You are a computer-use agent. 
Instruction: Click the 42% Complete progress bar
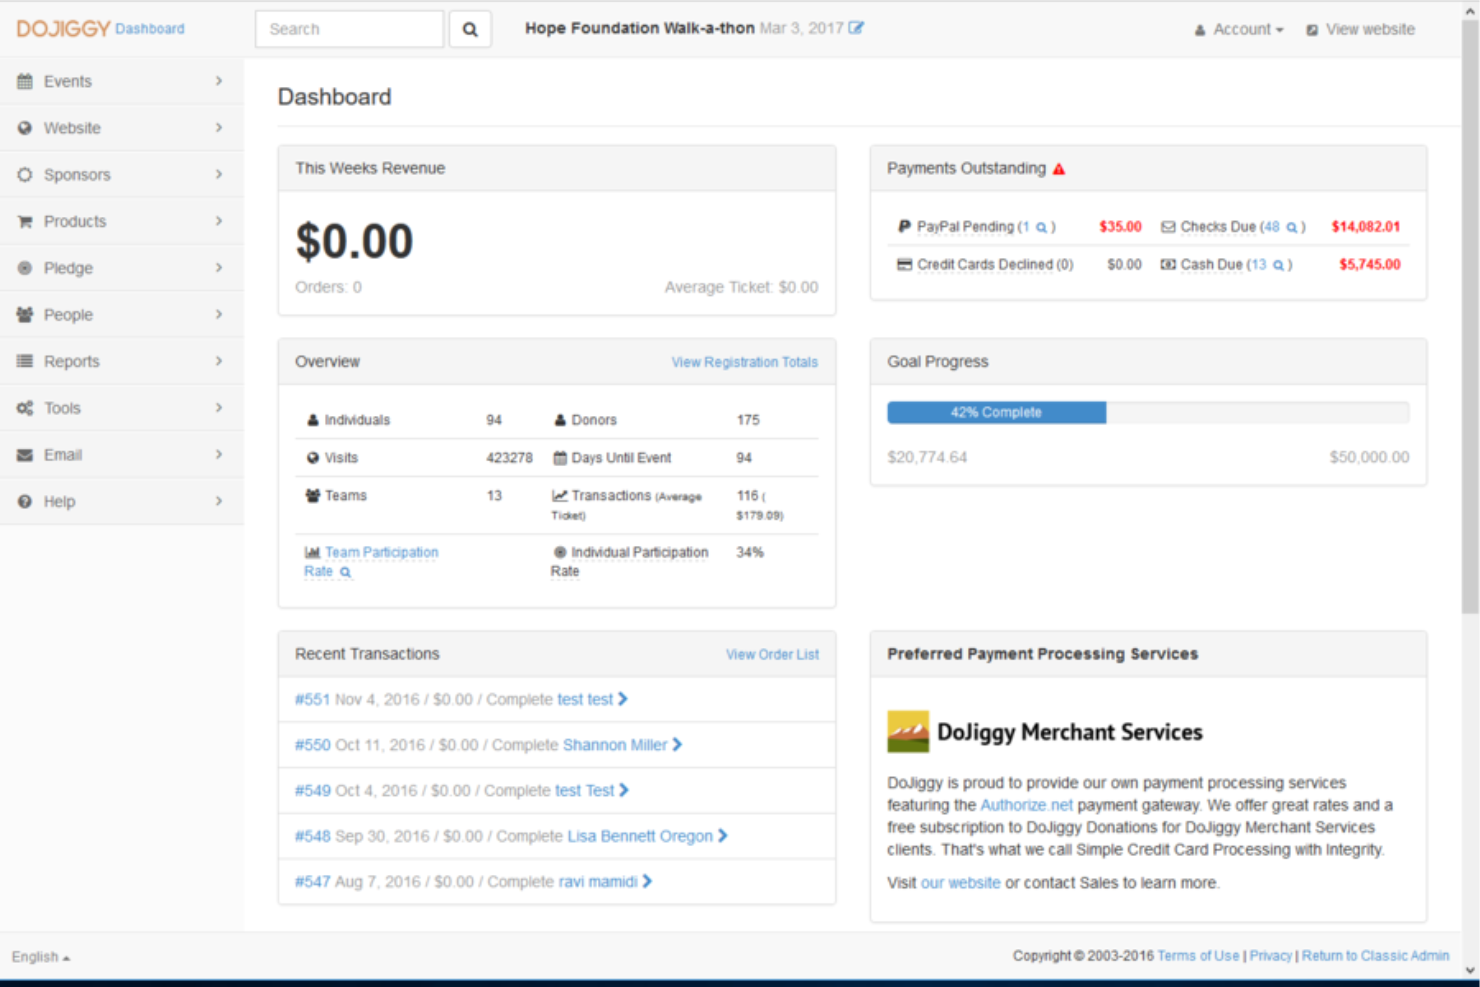996,412
